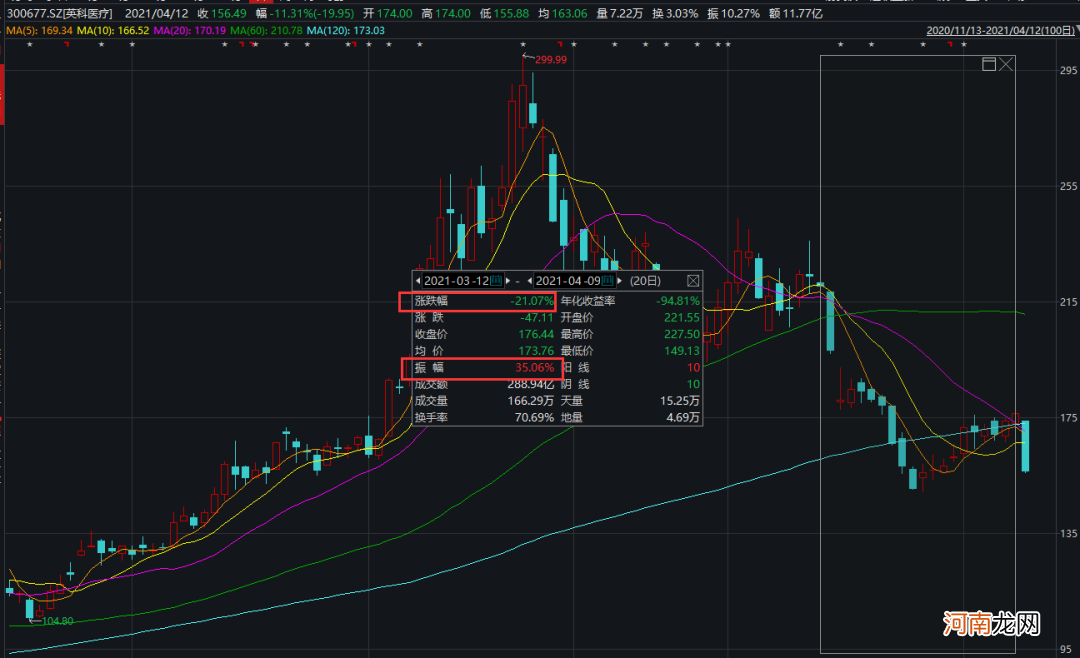Dismiss the range selection box with X
This screenshot has height=658, width=1080.
click(x=1006, y=64)
